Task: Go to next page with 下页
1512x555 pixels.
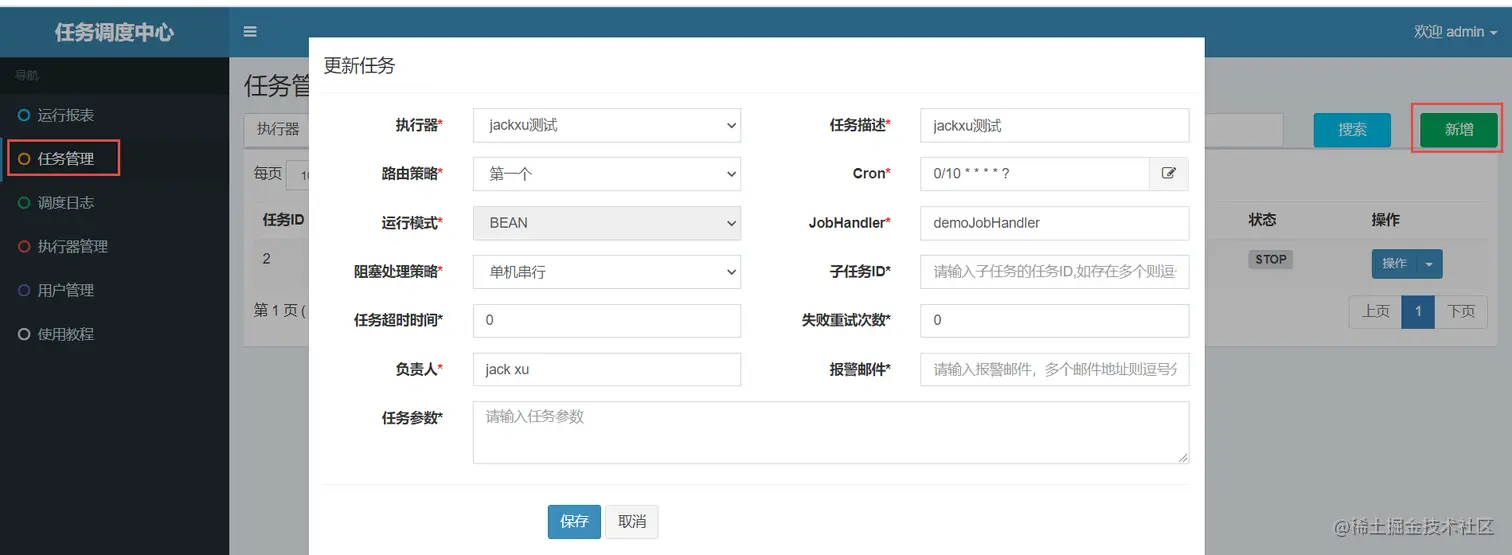Action: tap(1461, 311)
